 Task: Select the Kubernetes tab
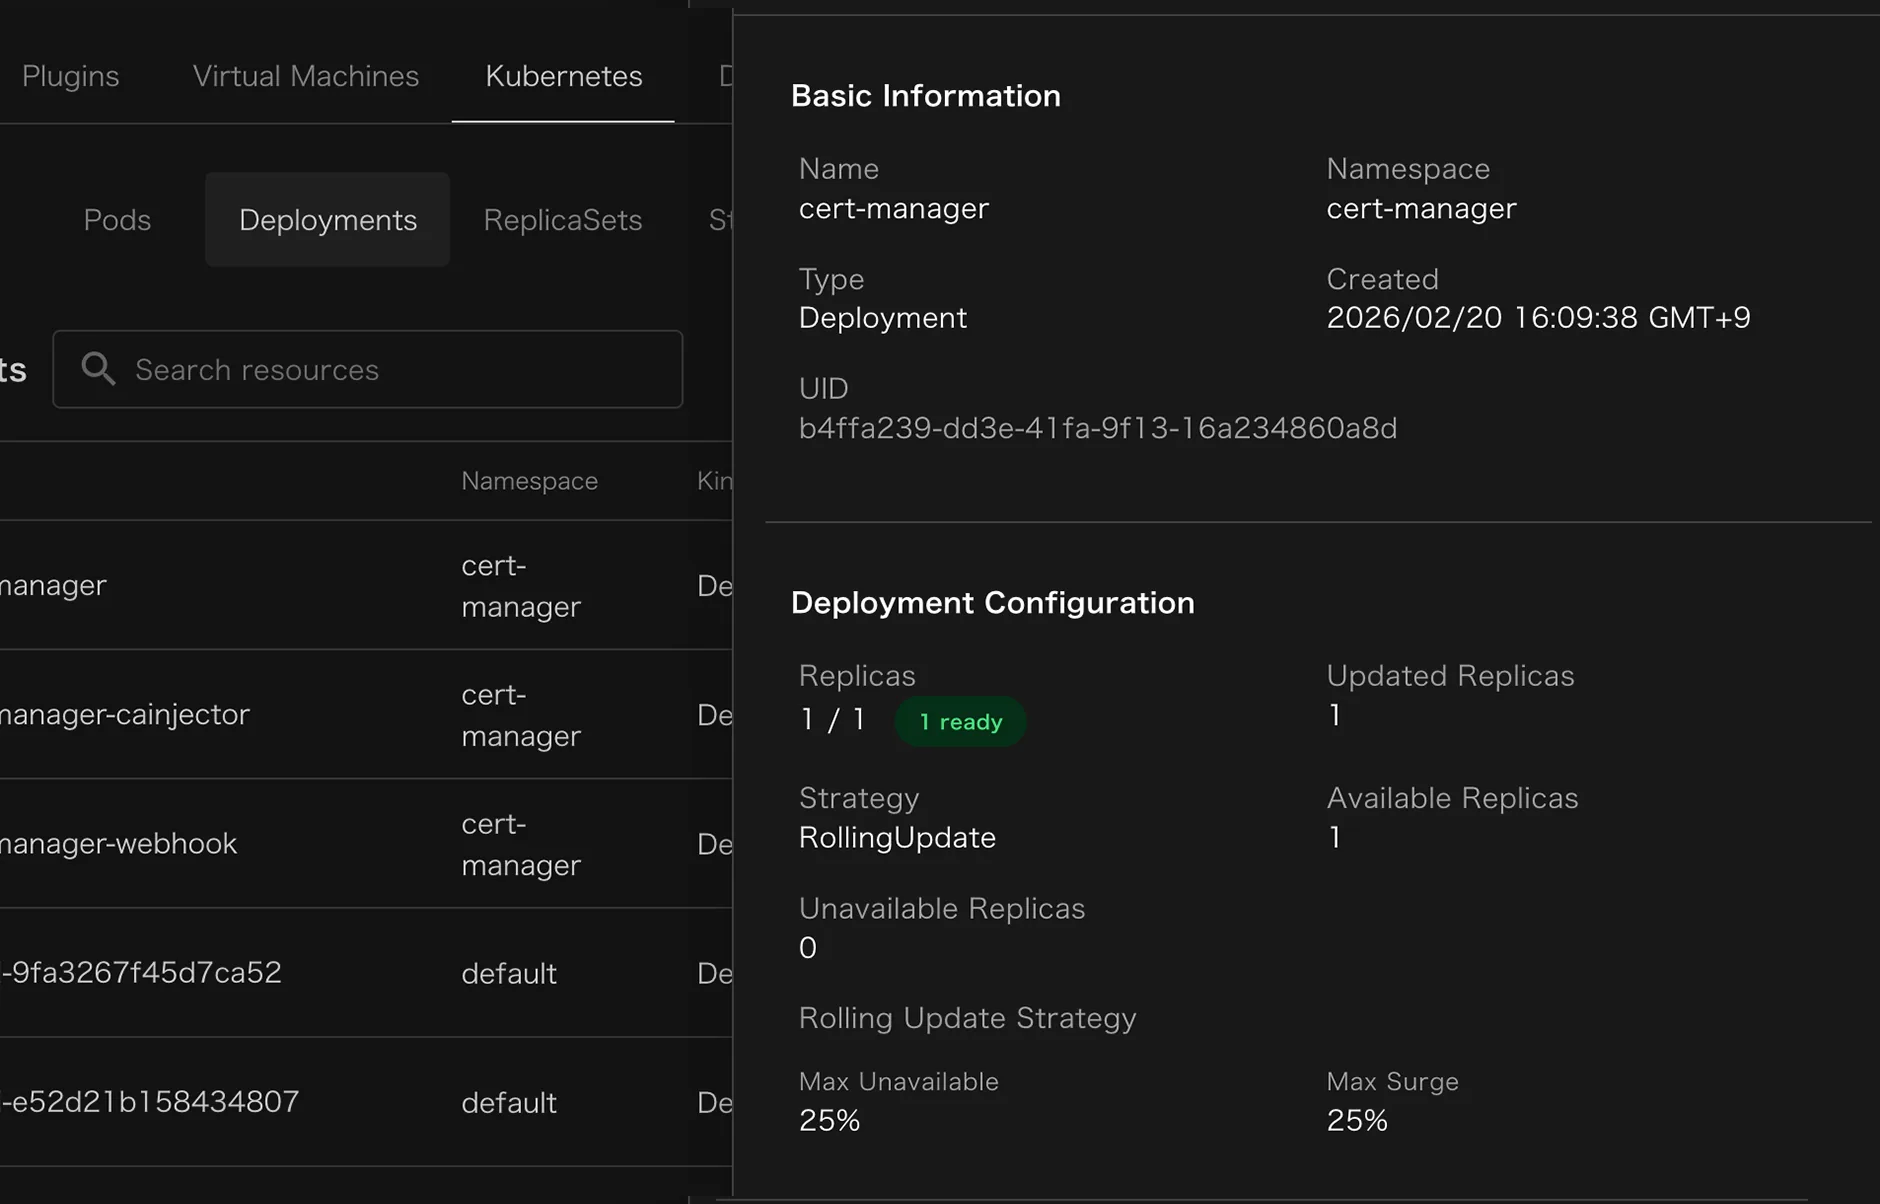563,76
